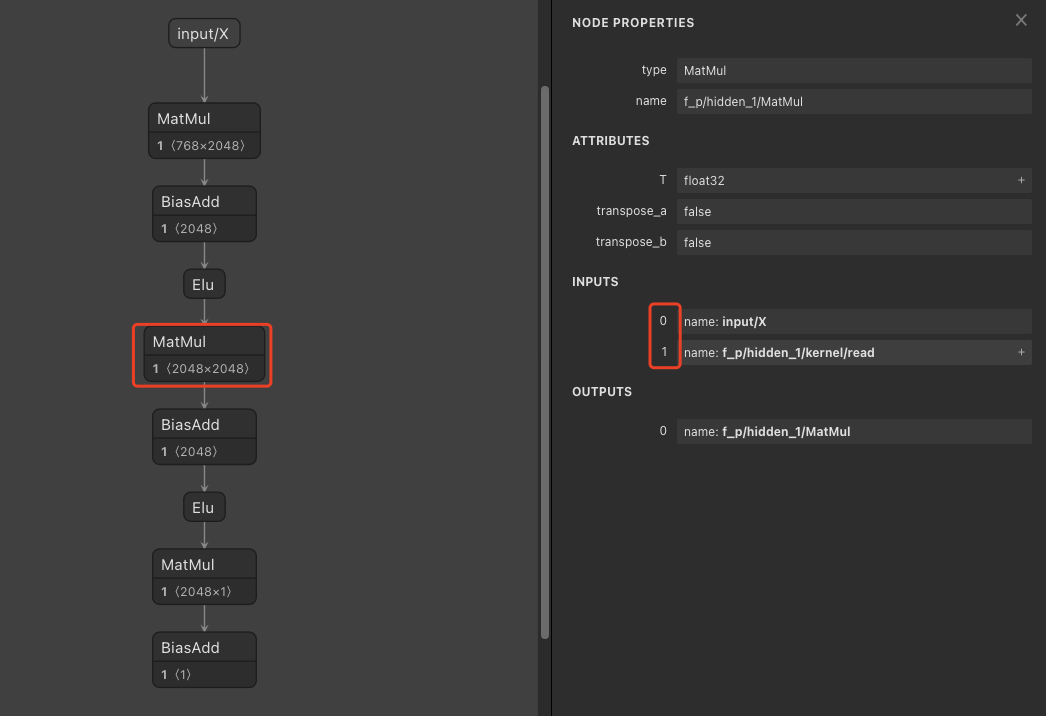
Task: Select the BiasAdd (2048) node below the selection
Action: 204,437
